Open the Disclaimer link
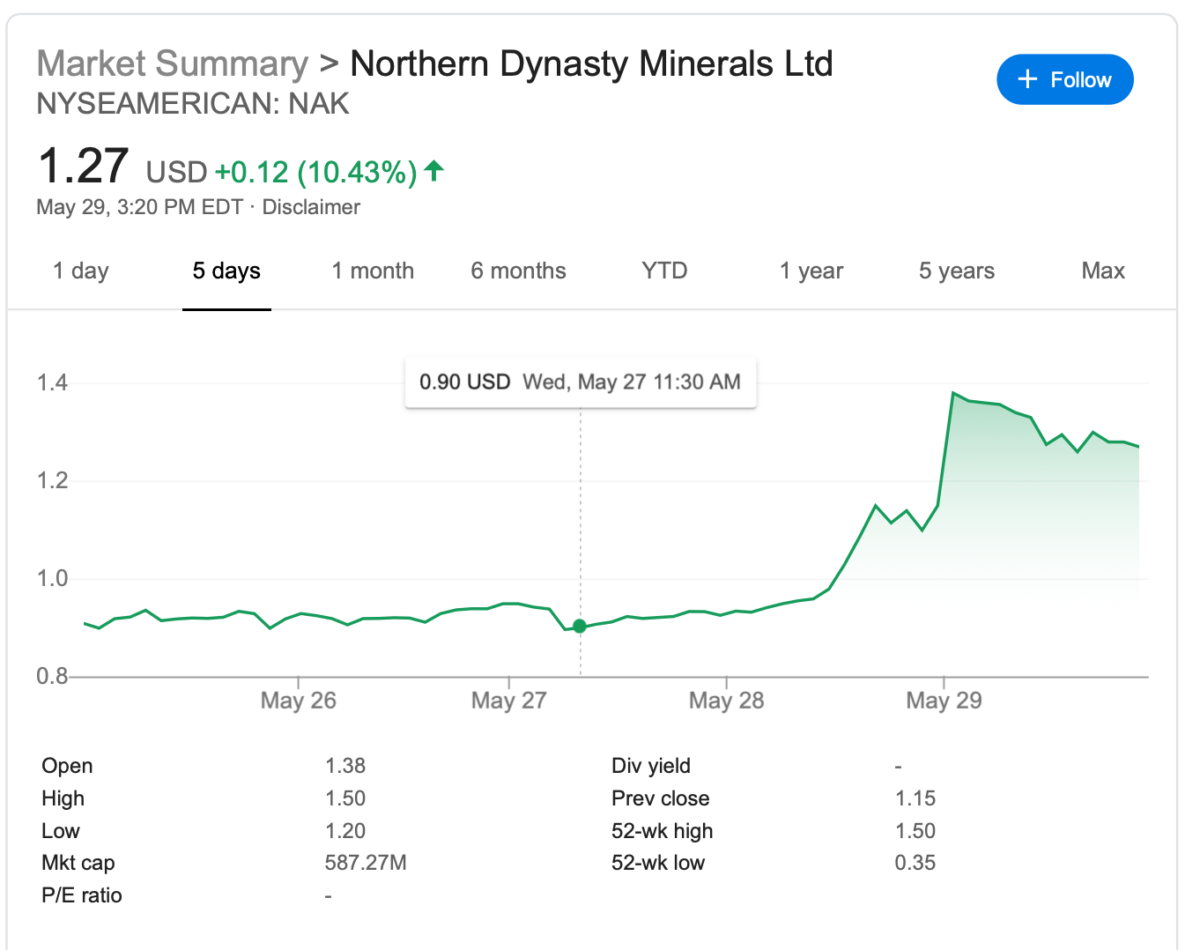This screenshot has height=950, width=1200. (x=311, y=207)
